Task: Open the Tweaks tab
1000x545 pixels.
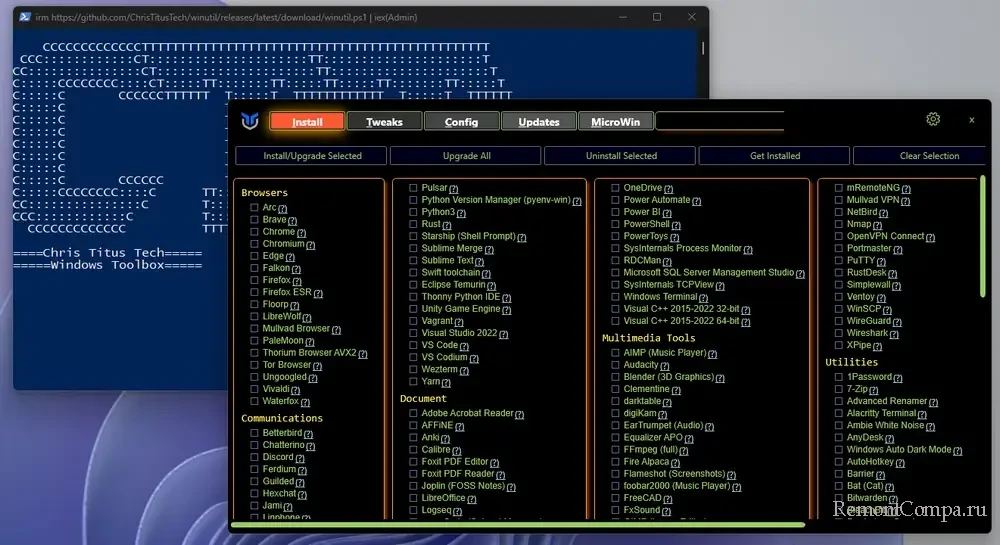Action: pos(384,121)
